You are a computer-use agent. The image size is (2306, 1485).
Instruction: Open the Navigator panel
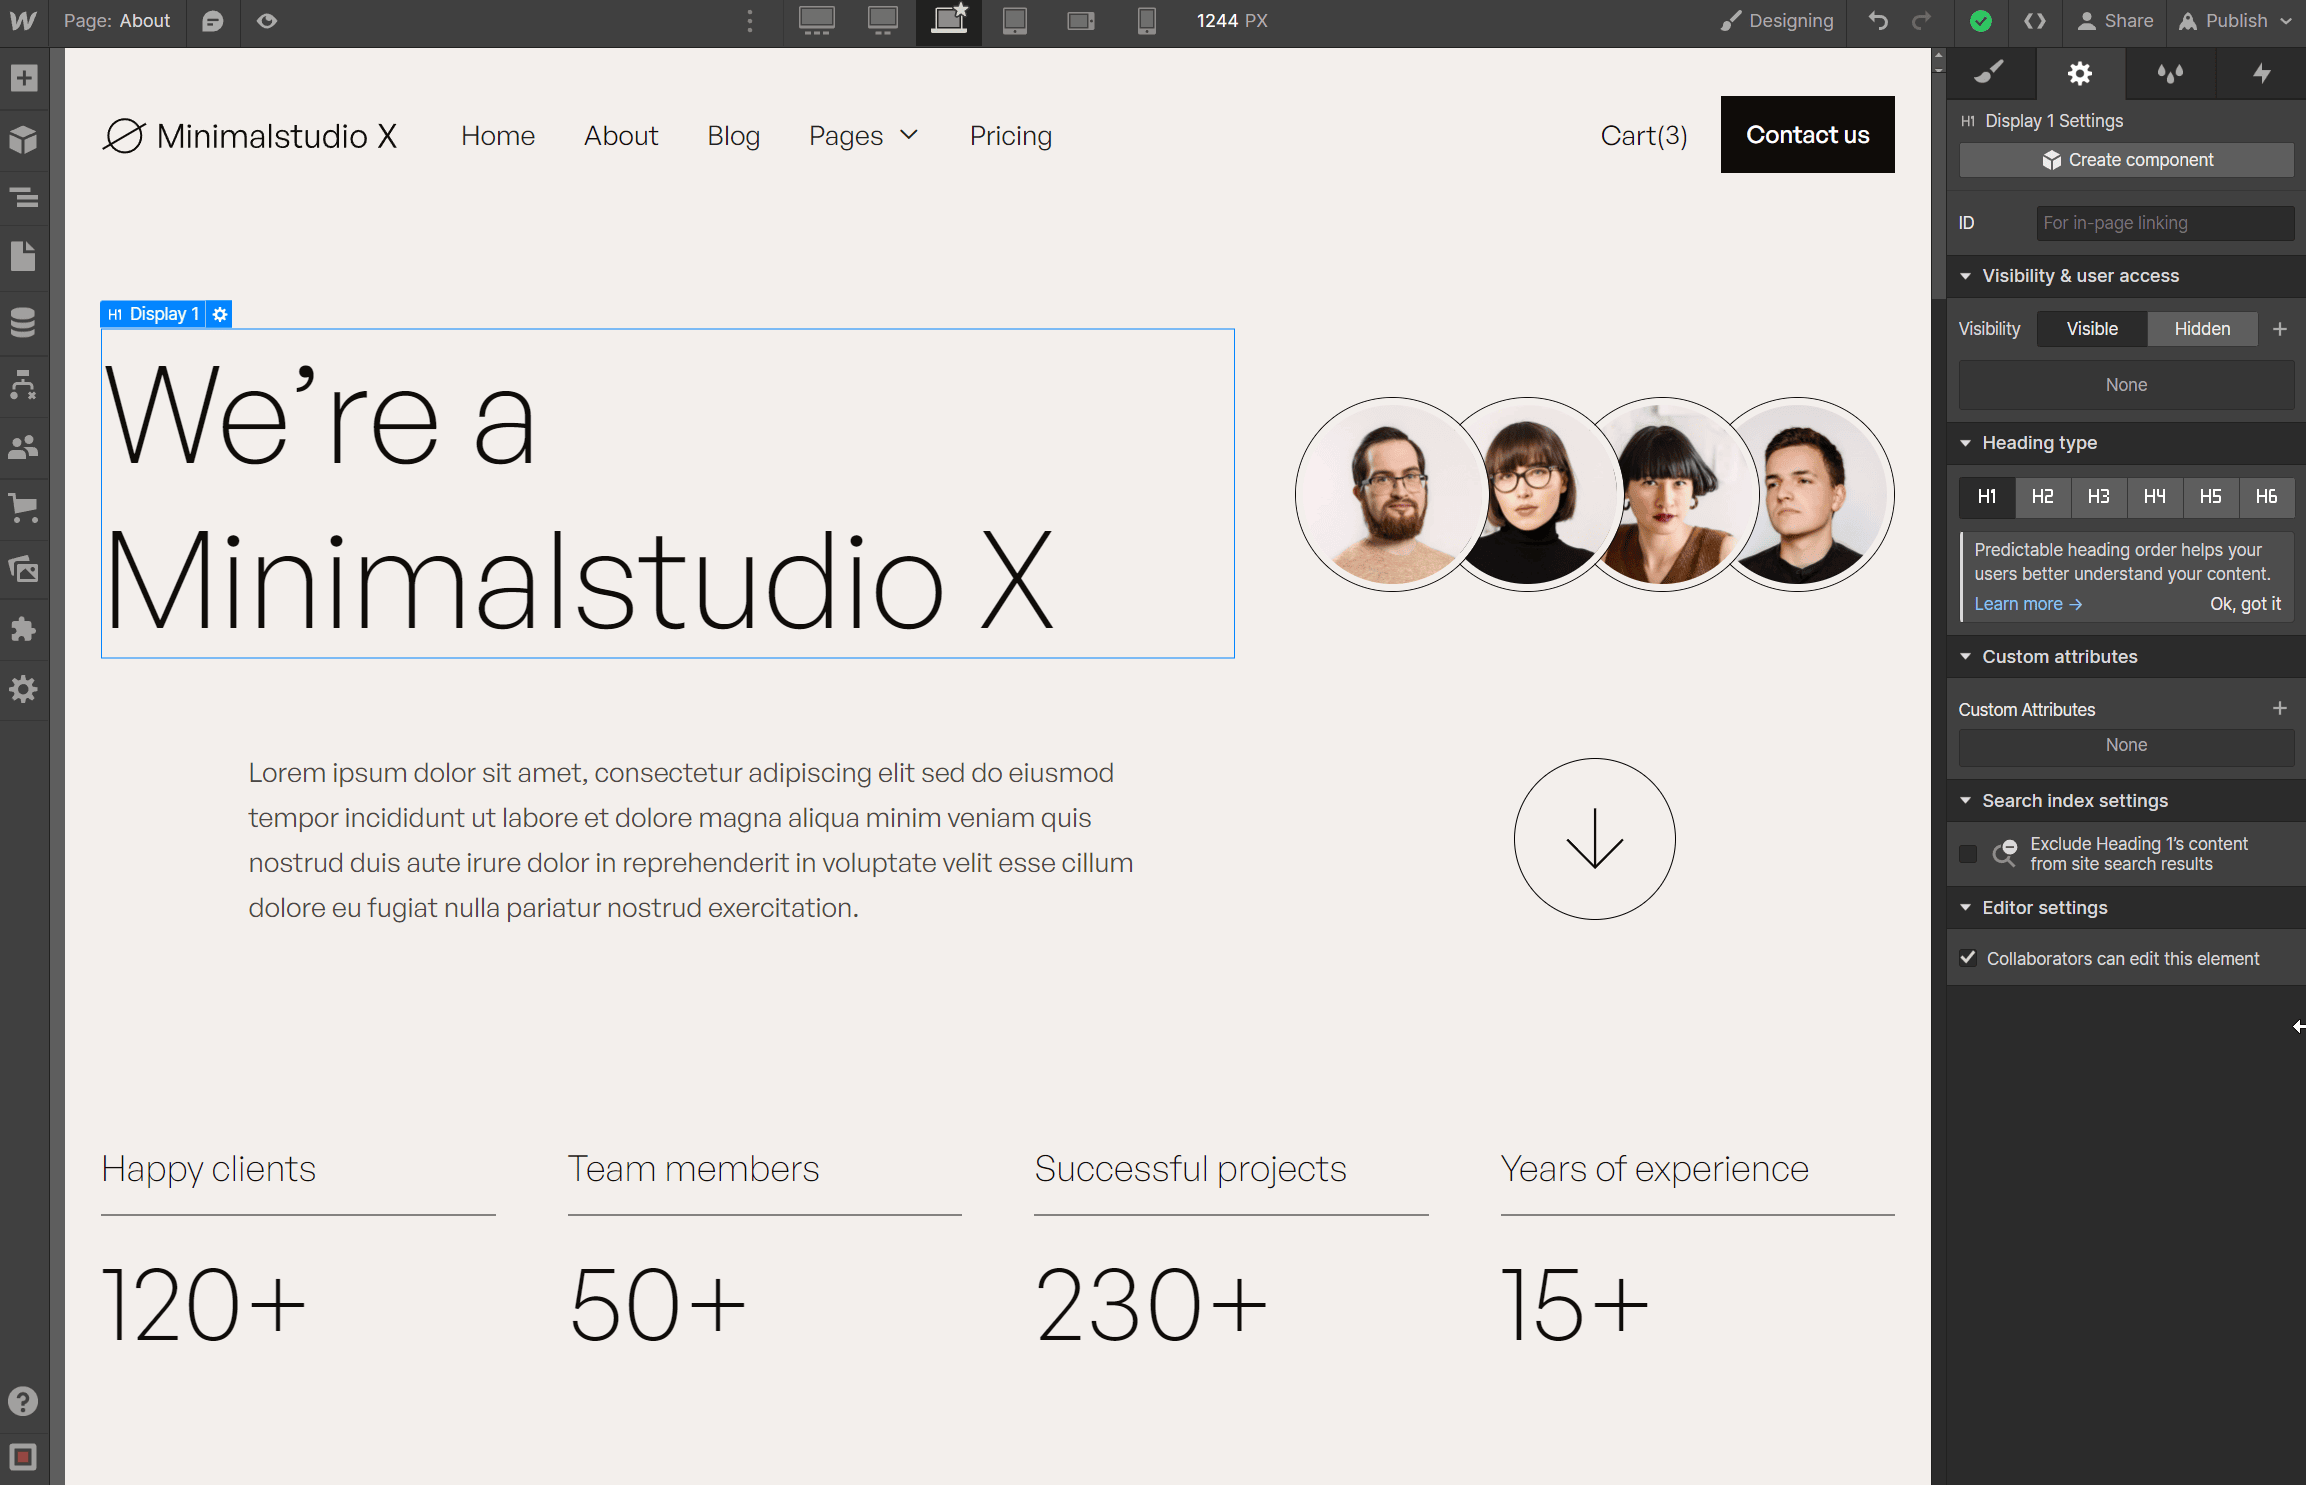tap(23, 198)
